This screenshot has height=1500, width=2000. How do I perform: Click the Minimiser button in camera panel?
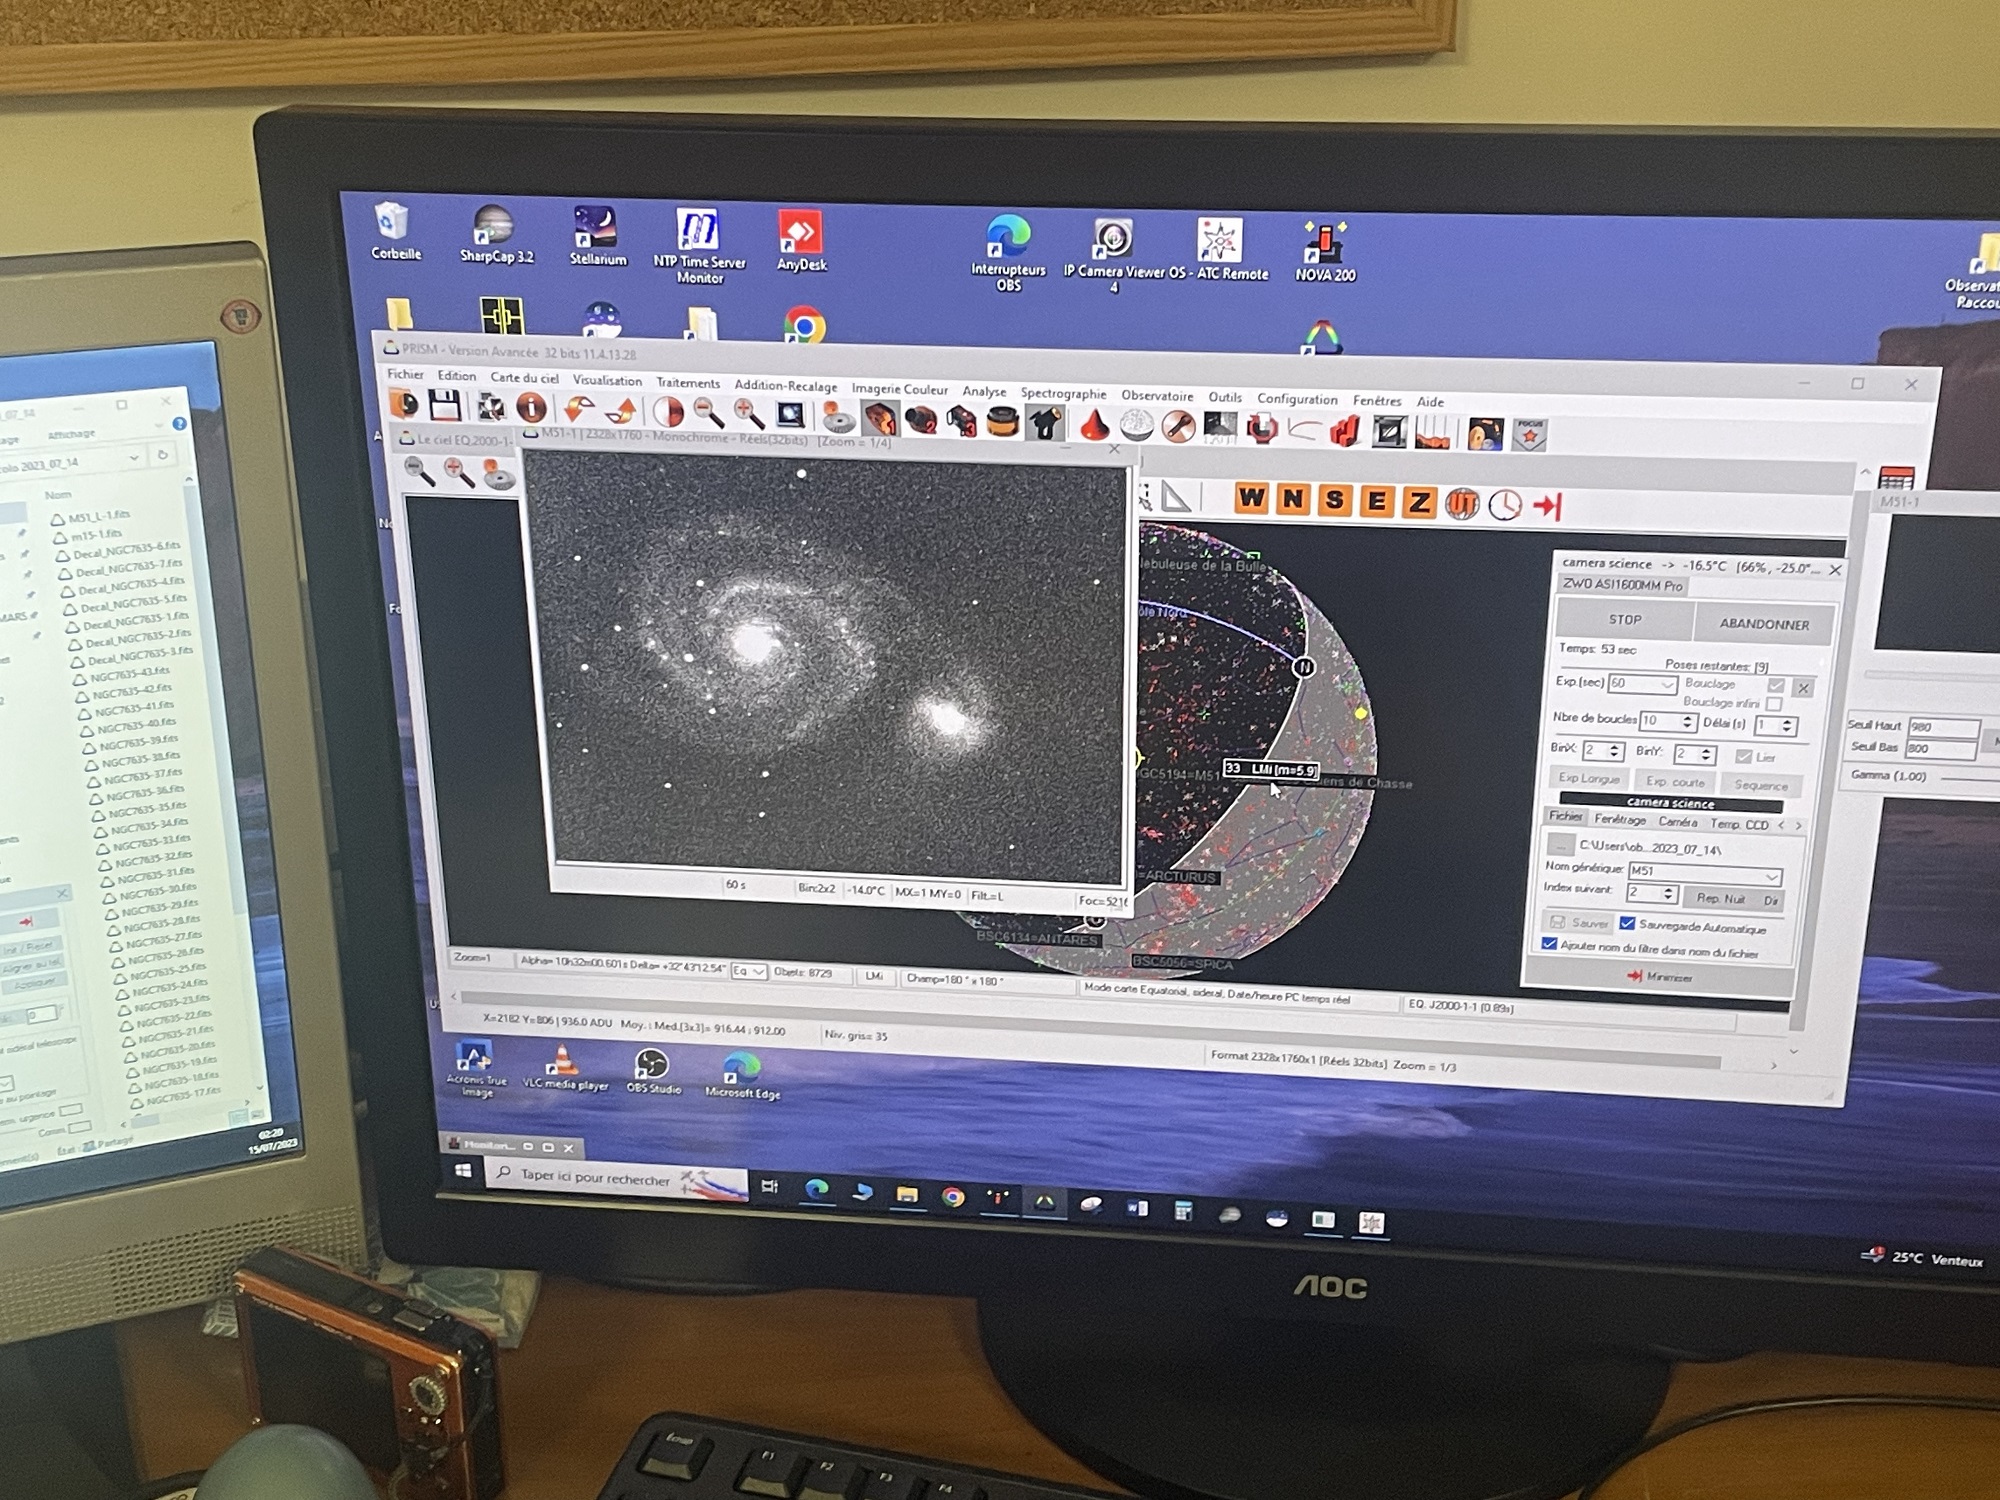(x=1660, y=976)
